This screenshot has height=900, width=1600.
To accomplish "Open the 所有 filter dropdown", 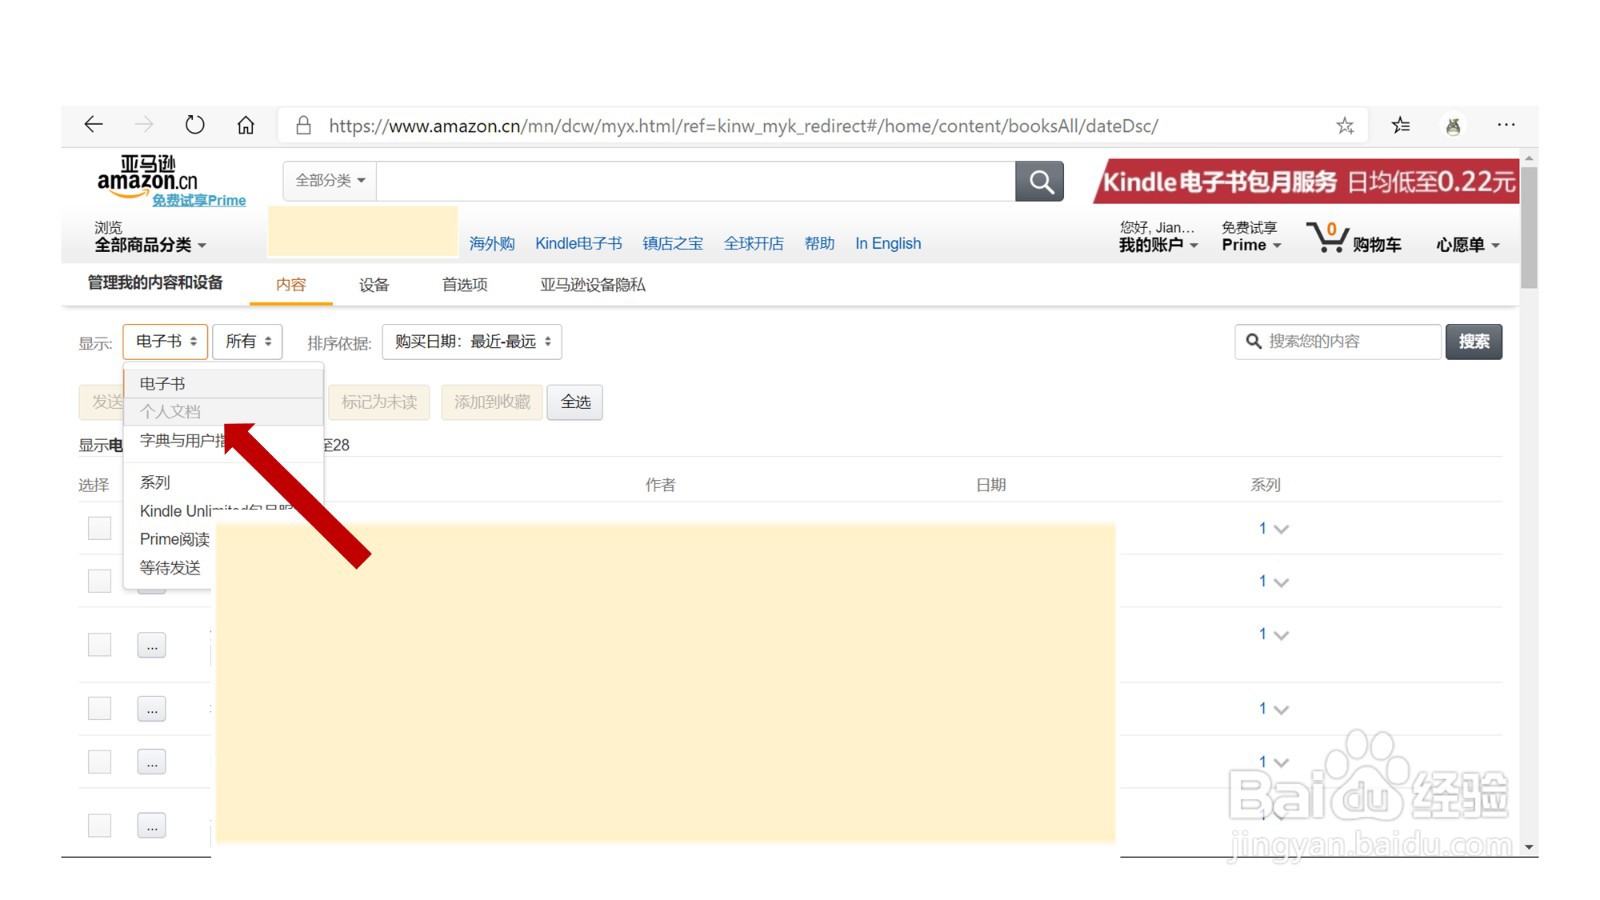I will point(248,341).
